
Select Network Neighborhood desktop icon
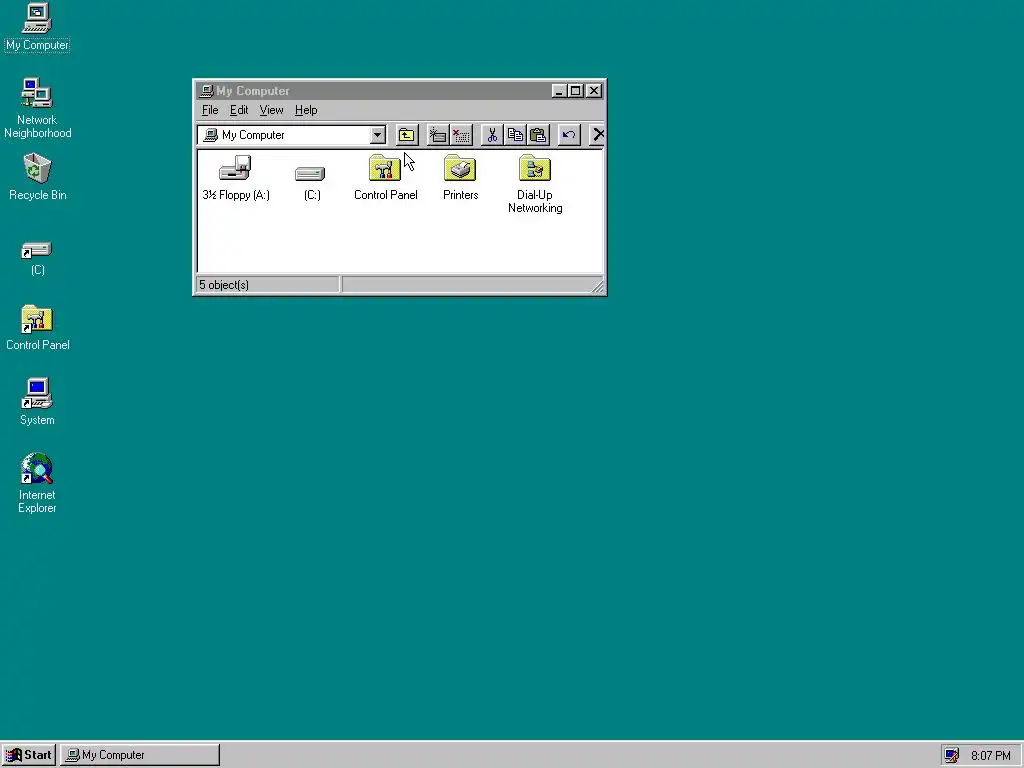click(37, 108)
